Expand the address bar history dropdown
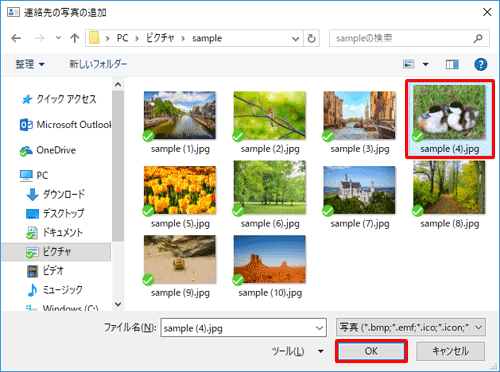Screen dimensions: 500x372 point(295,39)
